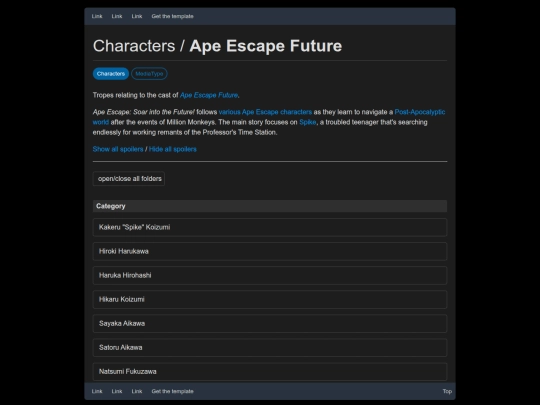Image resolution: width=540 pixels, height=405 pixels.
Task: Toggle open/close all folders button
Action: point(129,179)
